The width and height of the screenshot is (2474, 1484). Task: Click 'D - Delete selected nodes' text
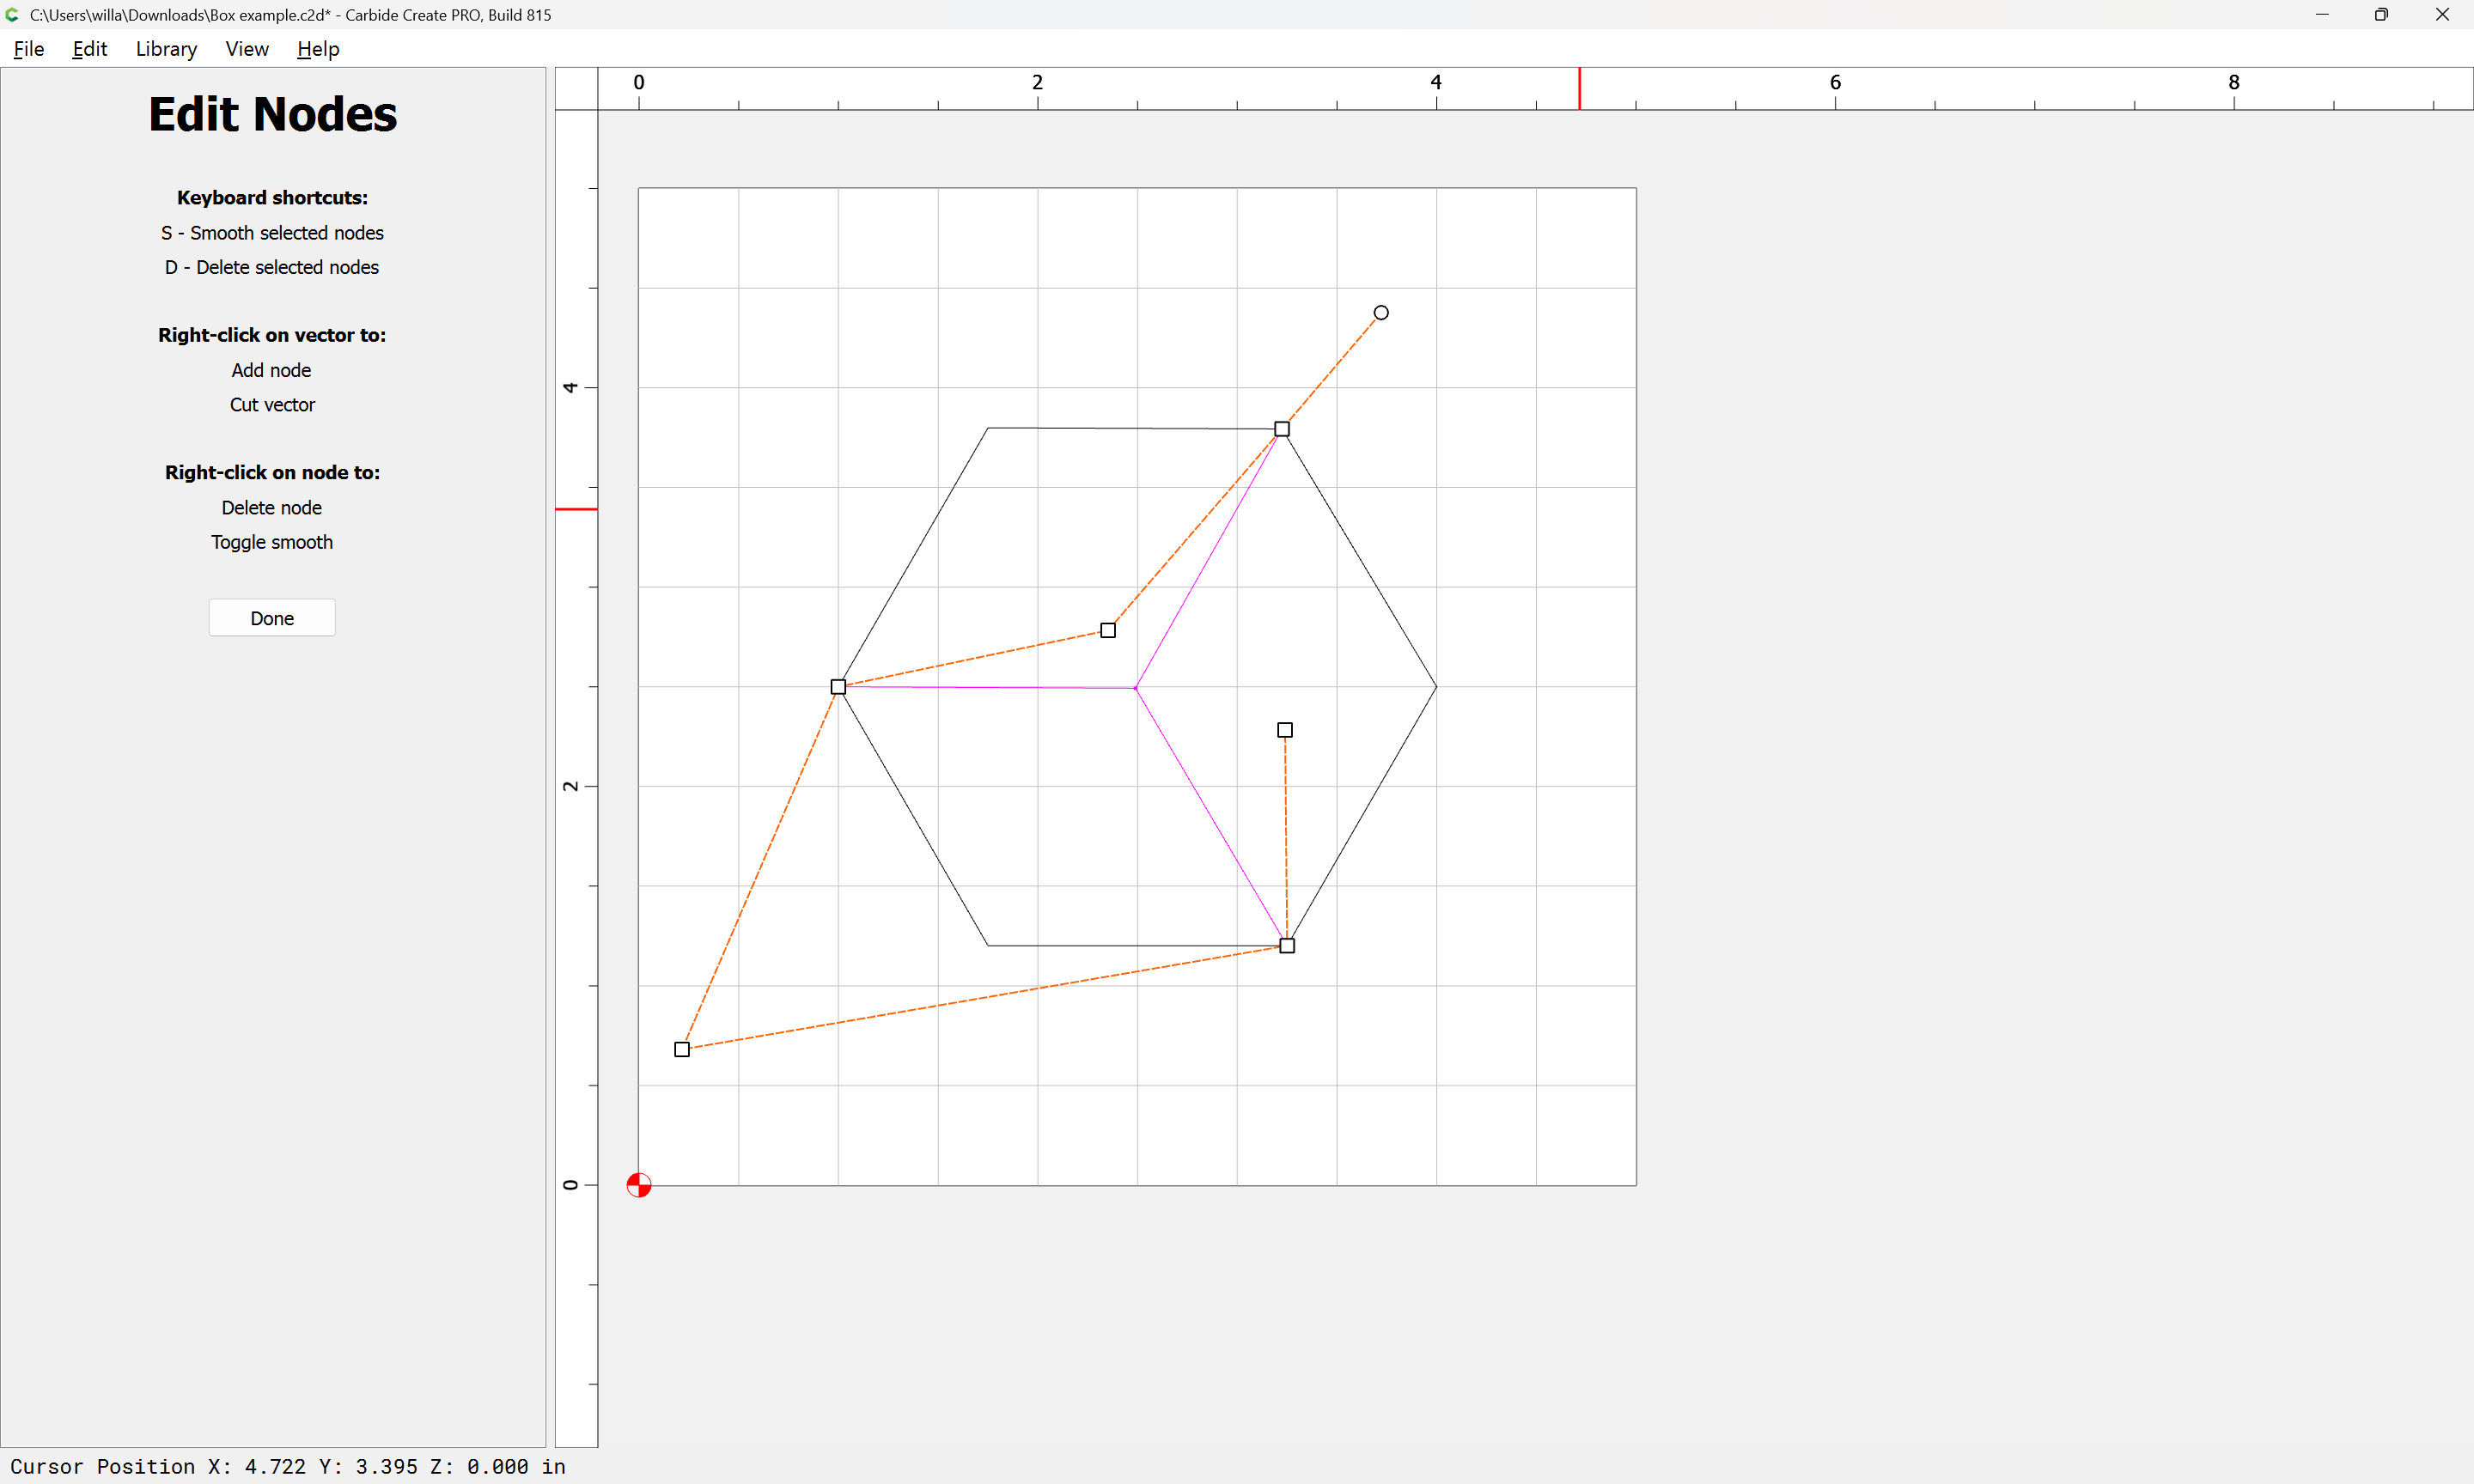click(272, 267)
